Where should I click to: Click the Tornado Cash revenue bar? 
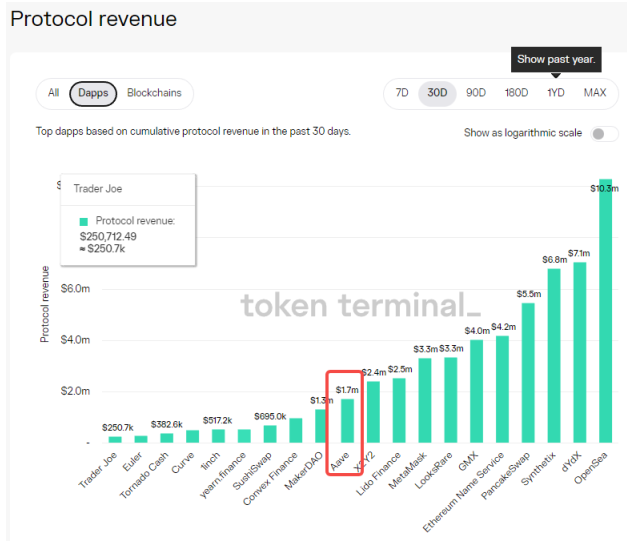click(167, 438)
